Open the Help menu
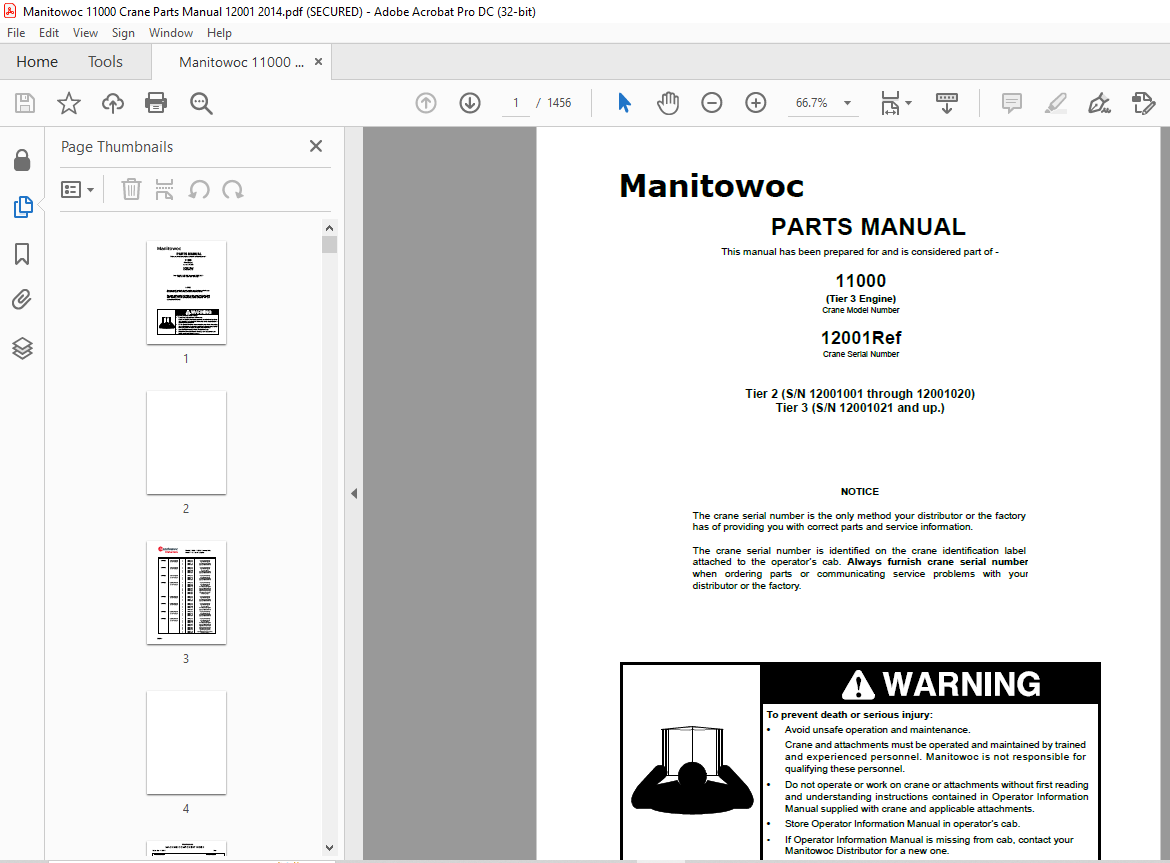The image size is (1170, 863). [219, 33]
